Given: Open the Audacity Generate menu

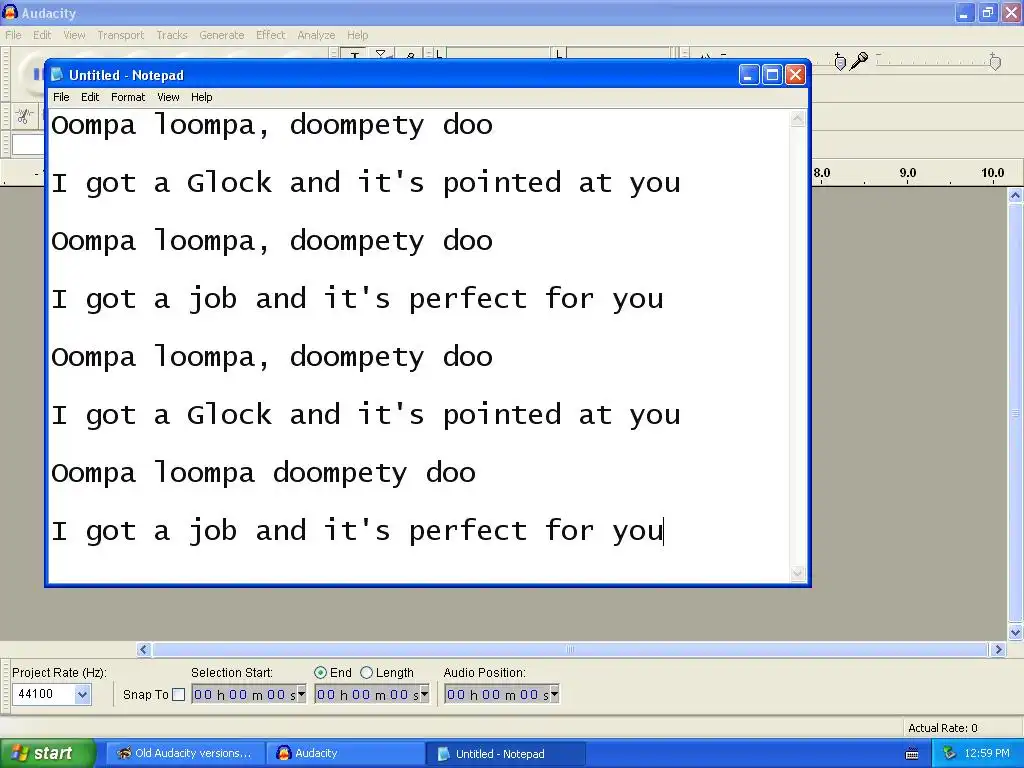Looking at the screenshot, I should [221, 35].
